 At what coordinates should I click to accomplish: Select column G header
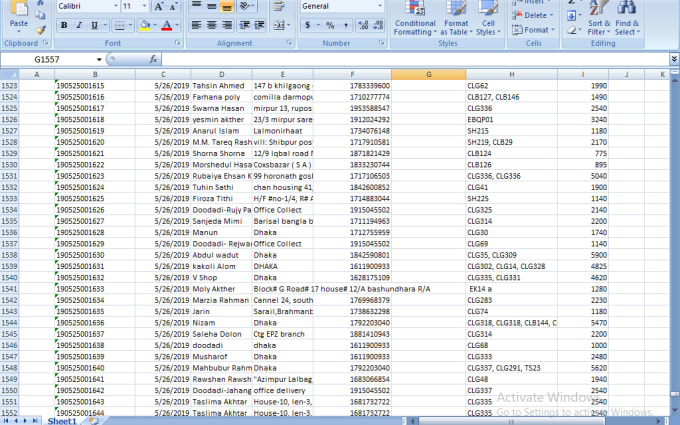pyautogui.click(x=428, y=75)
